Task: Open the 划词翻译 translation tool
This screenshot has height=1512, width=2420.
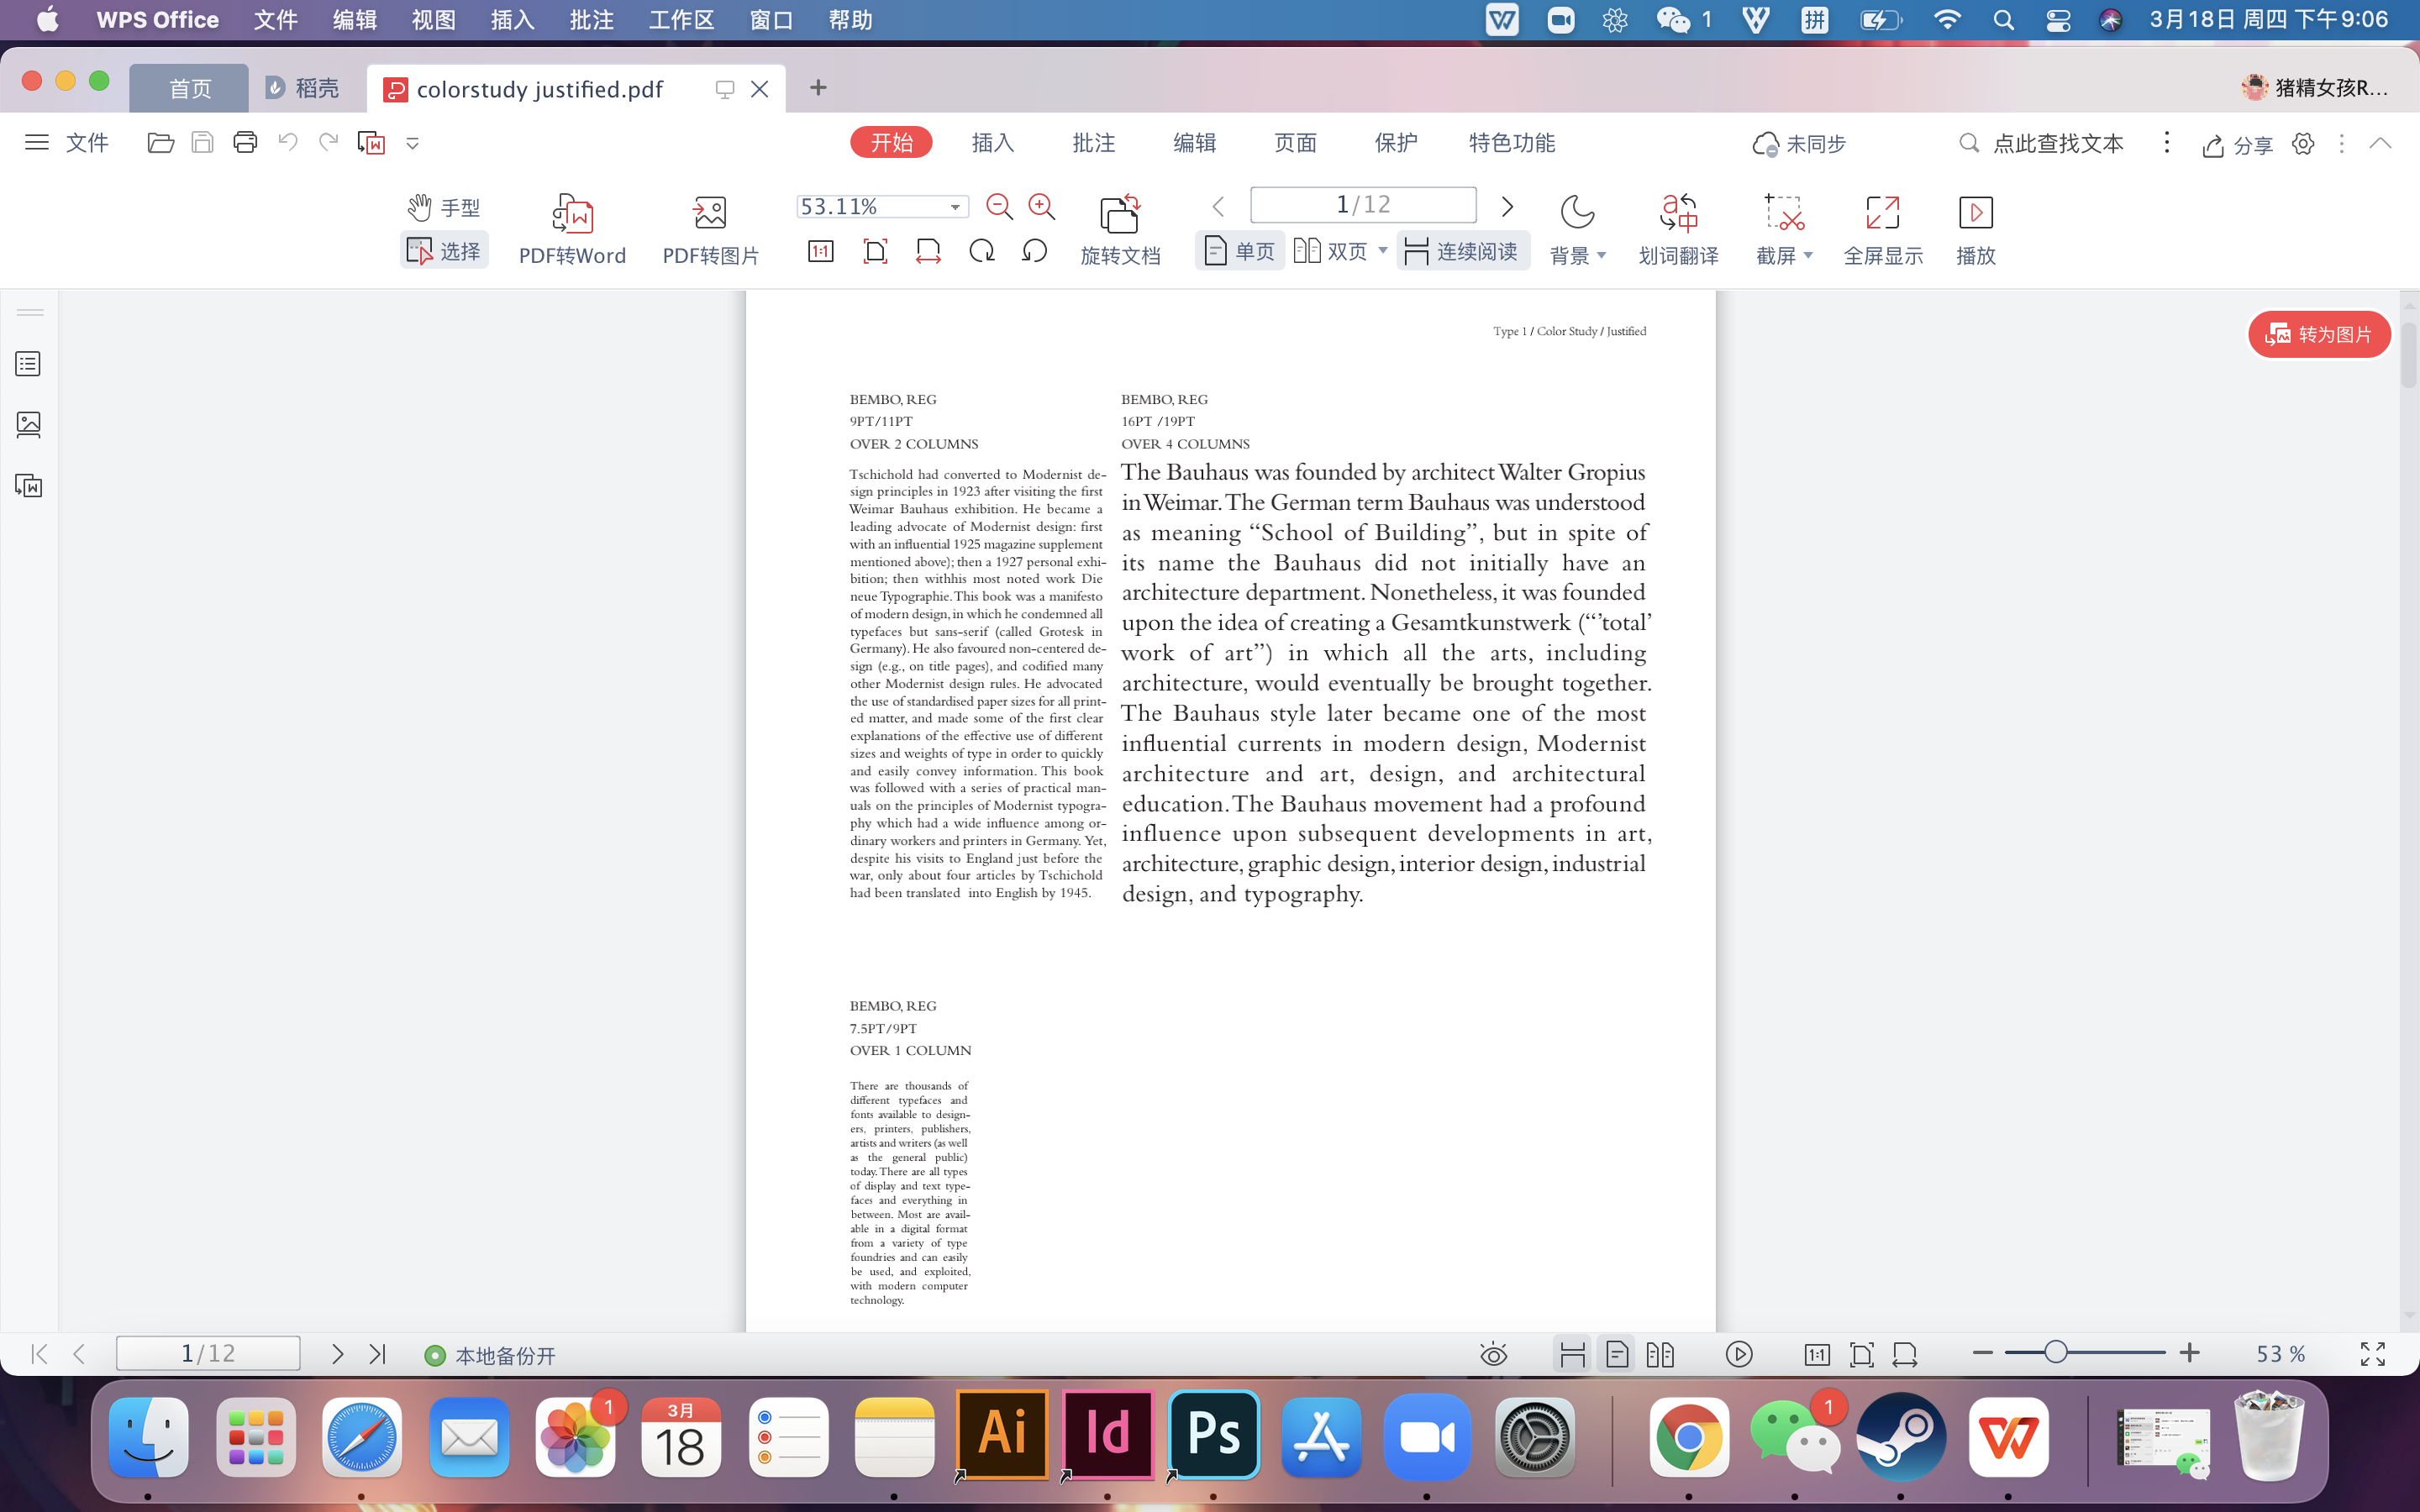Action: coord(1678,213)
